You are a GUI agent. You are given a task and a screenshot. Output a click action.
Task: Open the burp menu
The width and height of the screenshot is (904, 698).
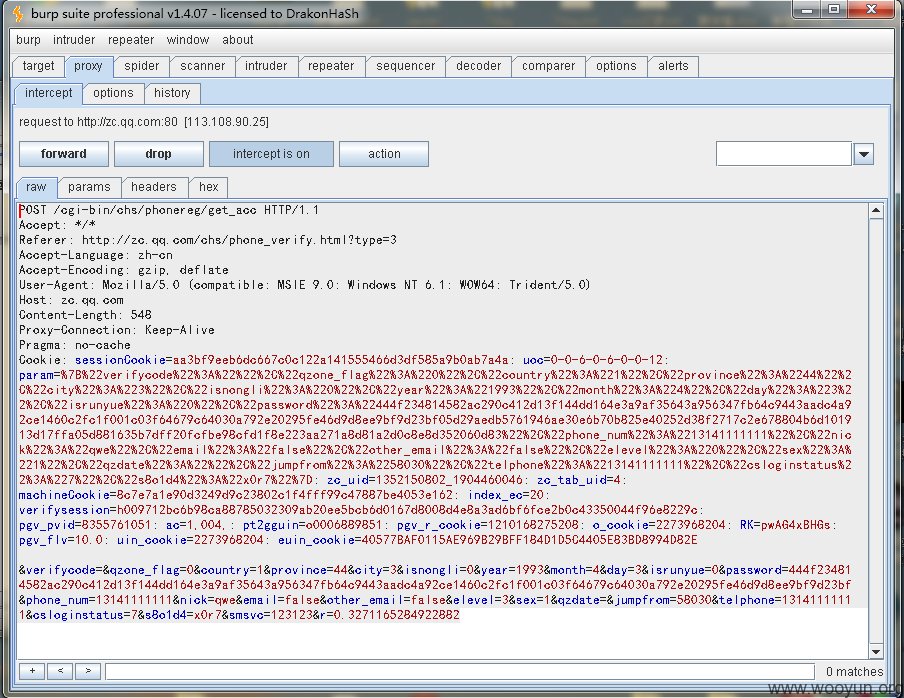28,40
